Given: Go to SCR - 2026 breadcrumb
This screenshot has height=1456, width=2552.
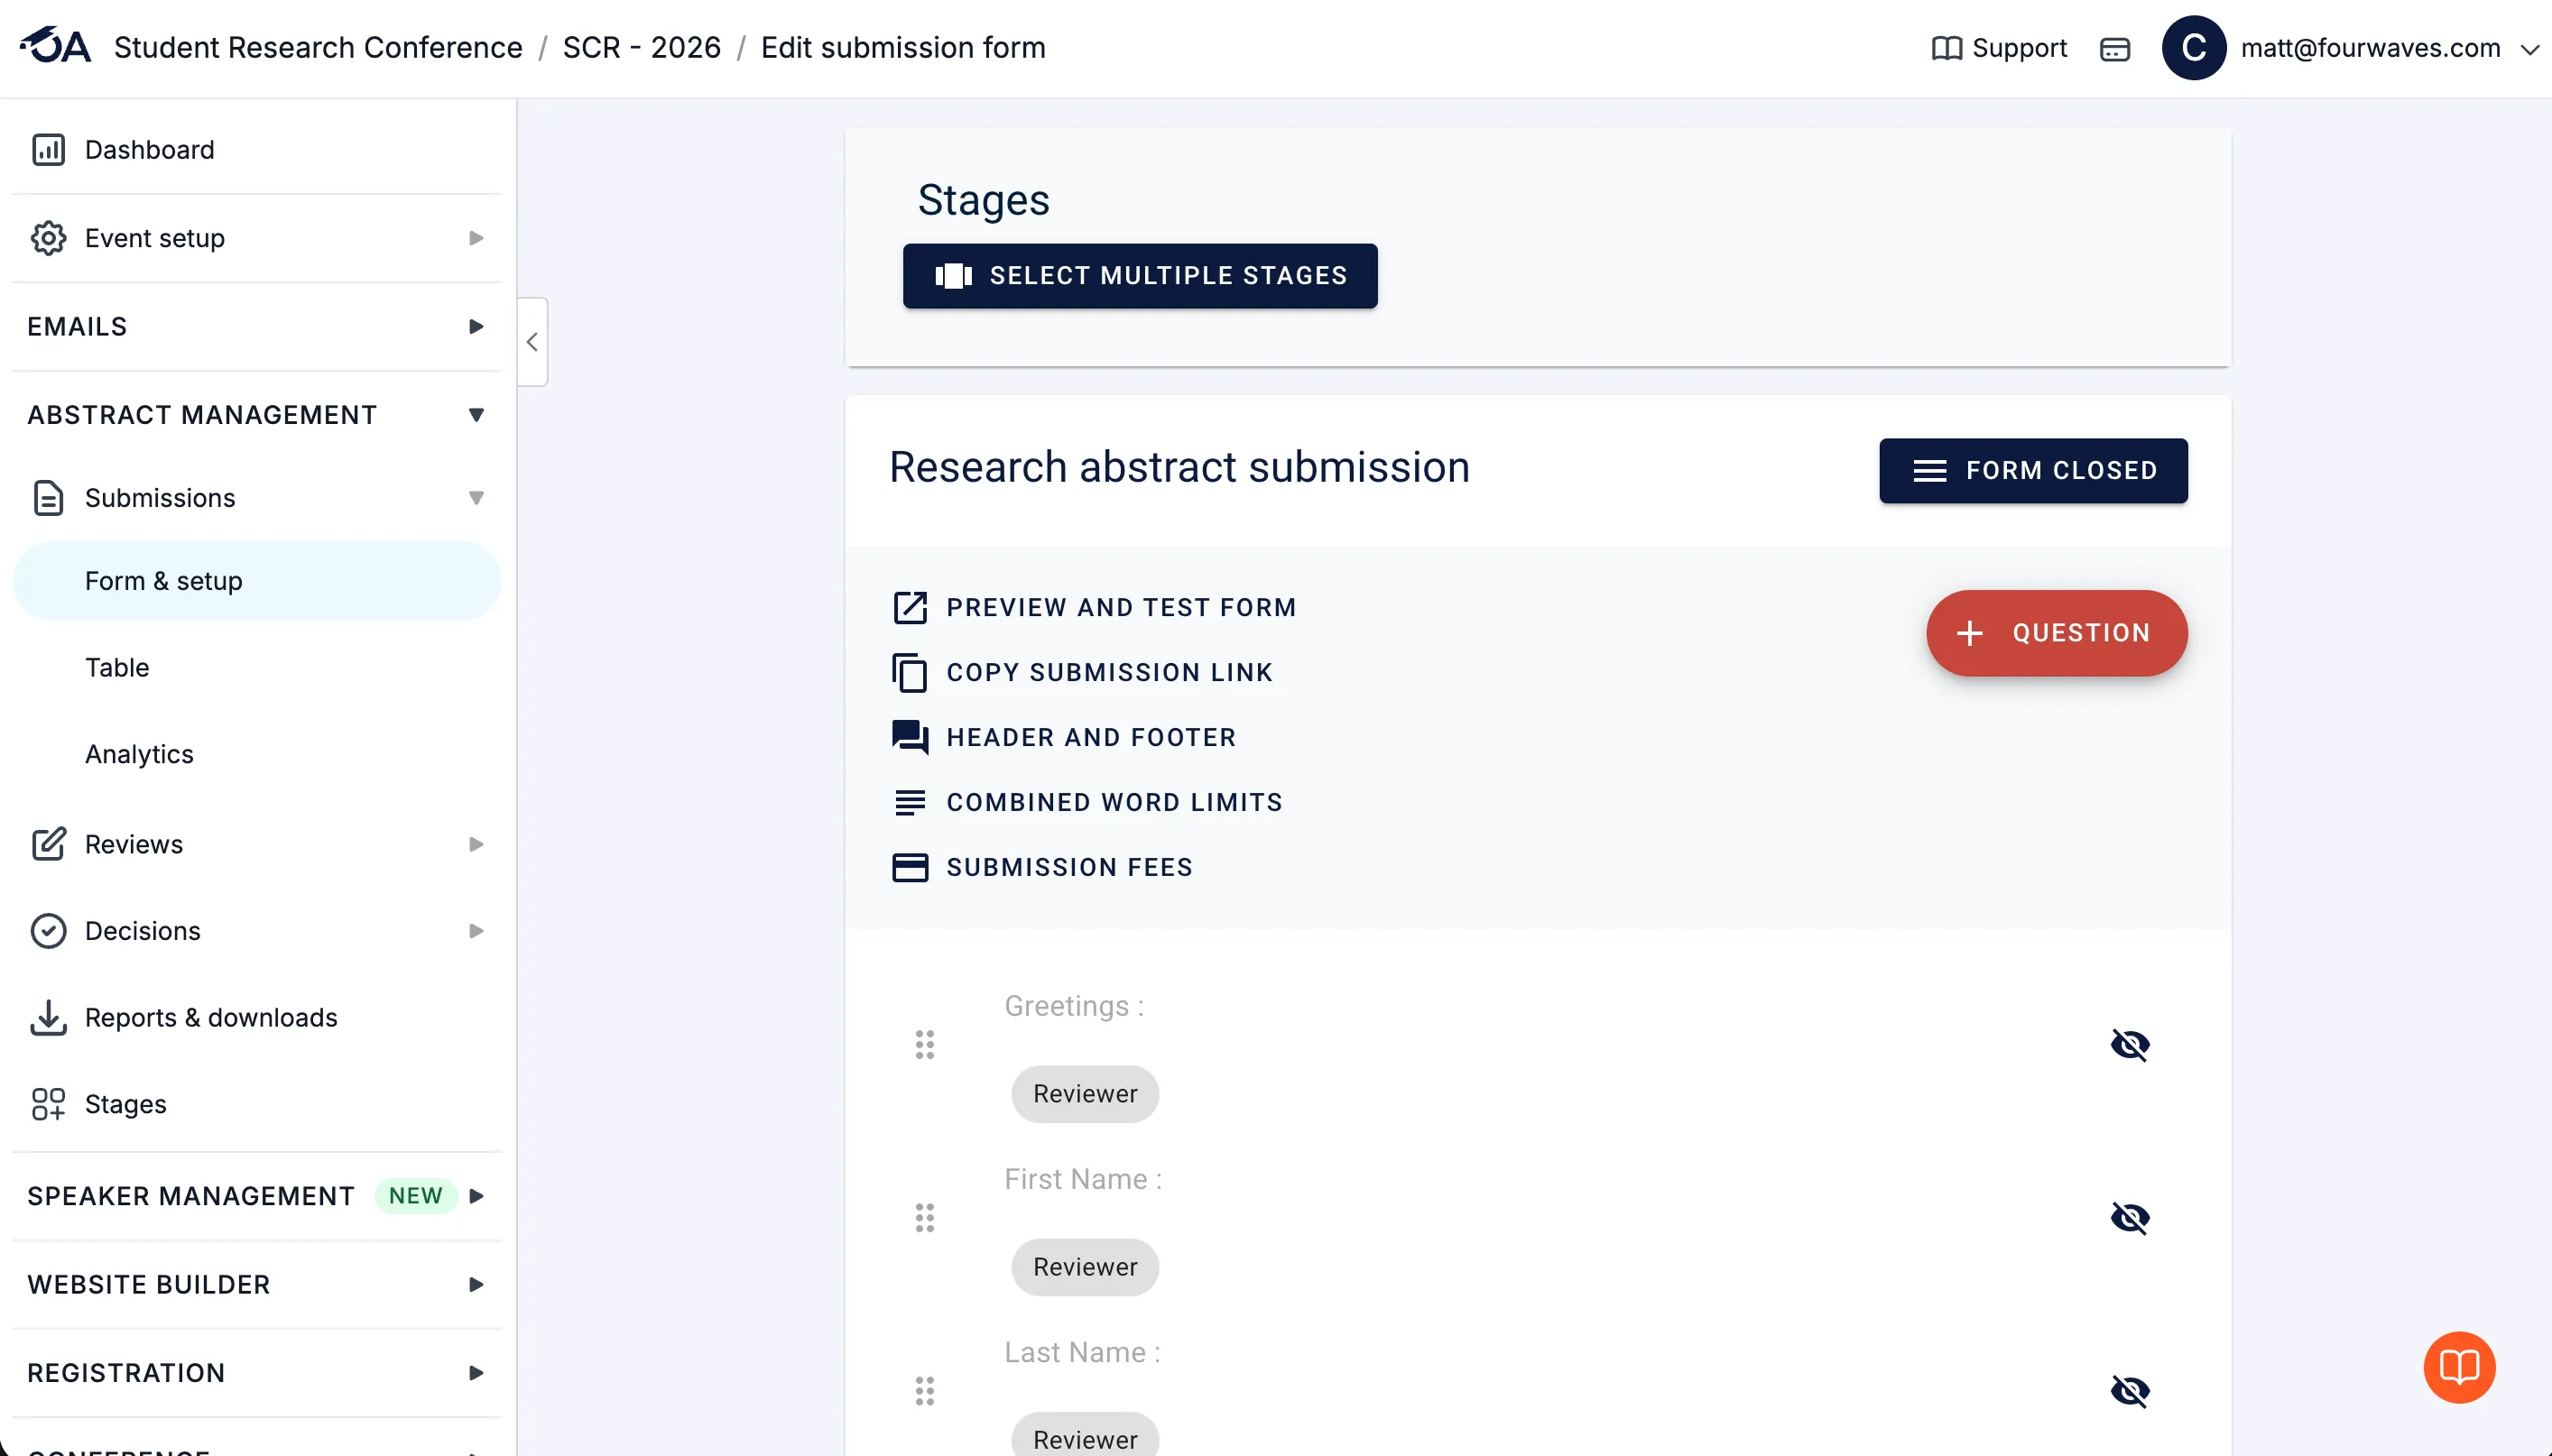Looking at the screenshot, I should click(641, 48).
